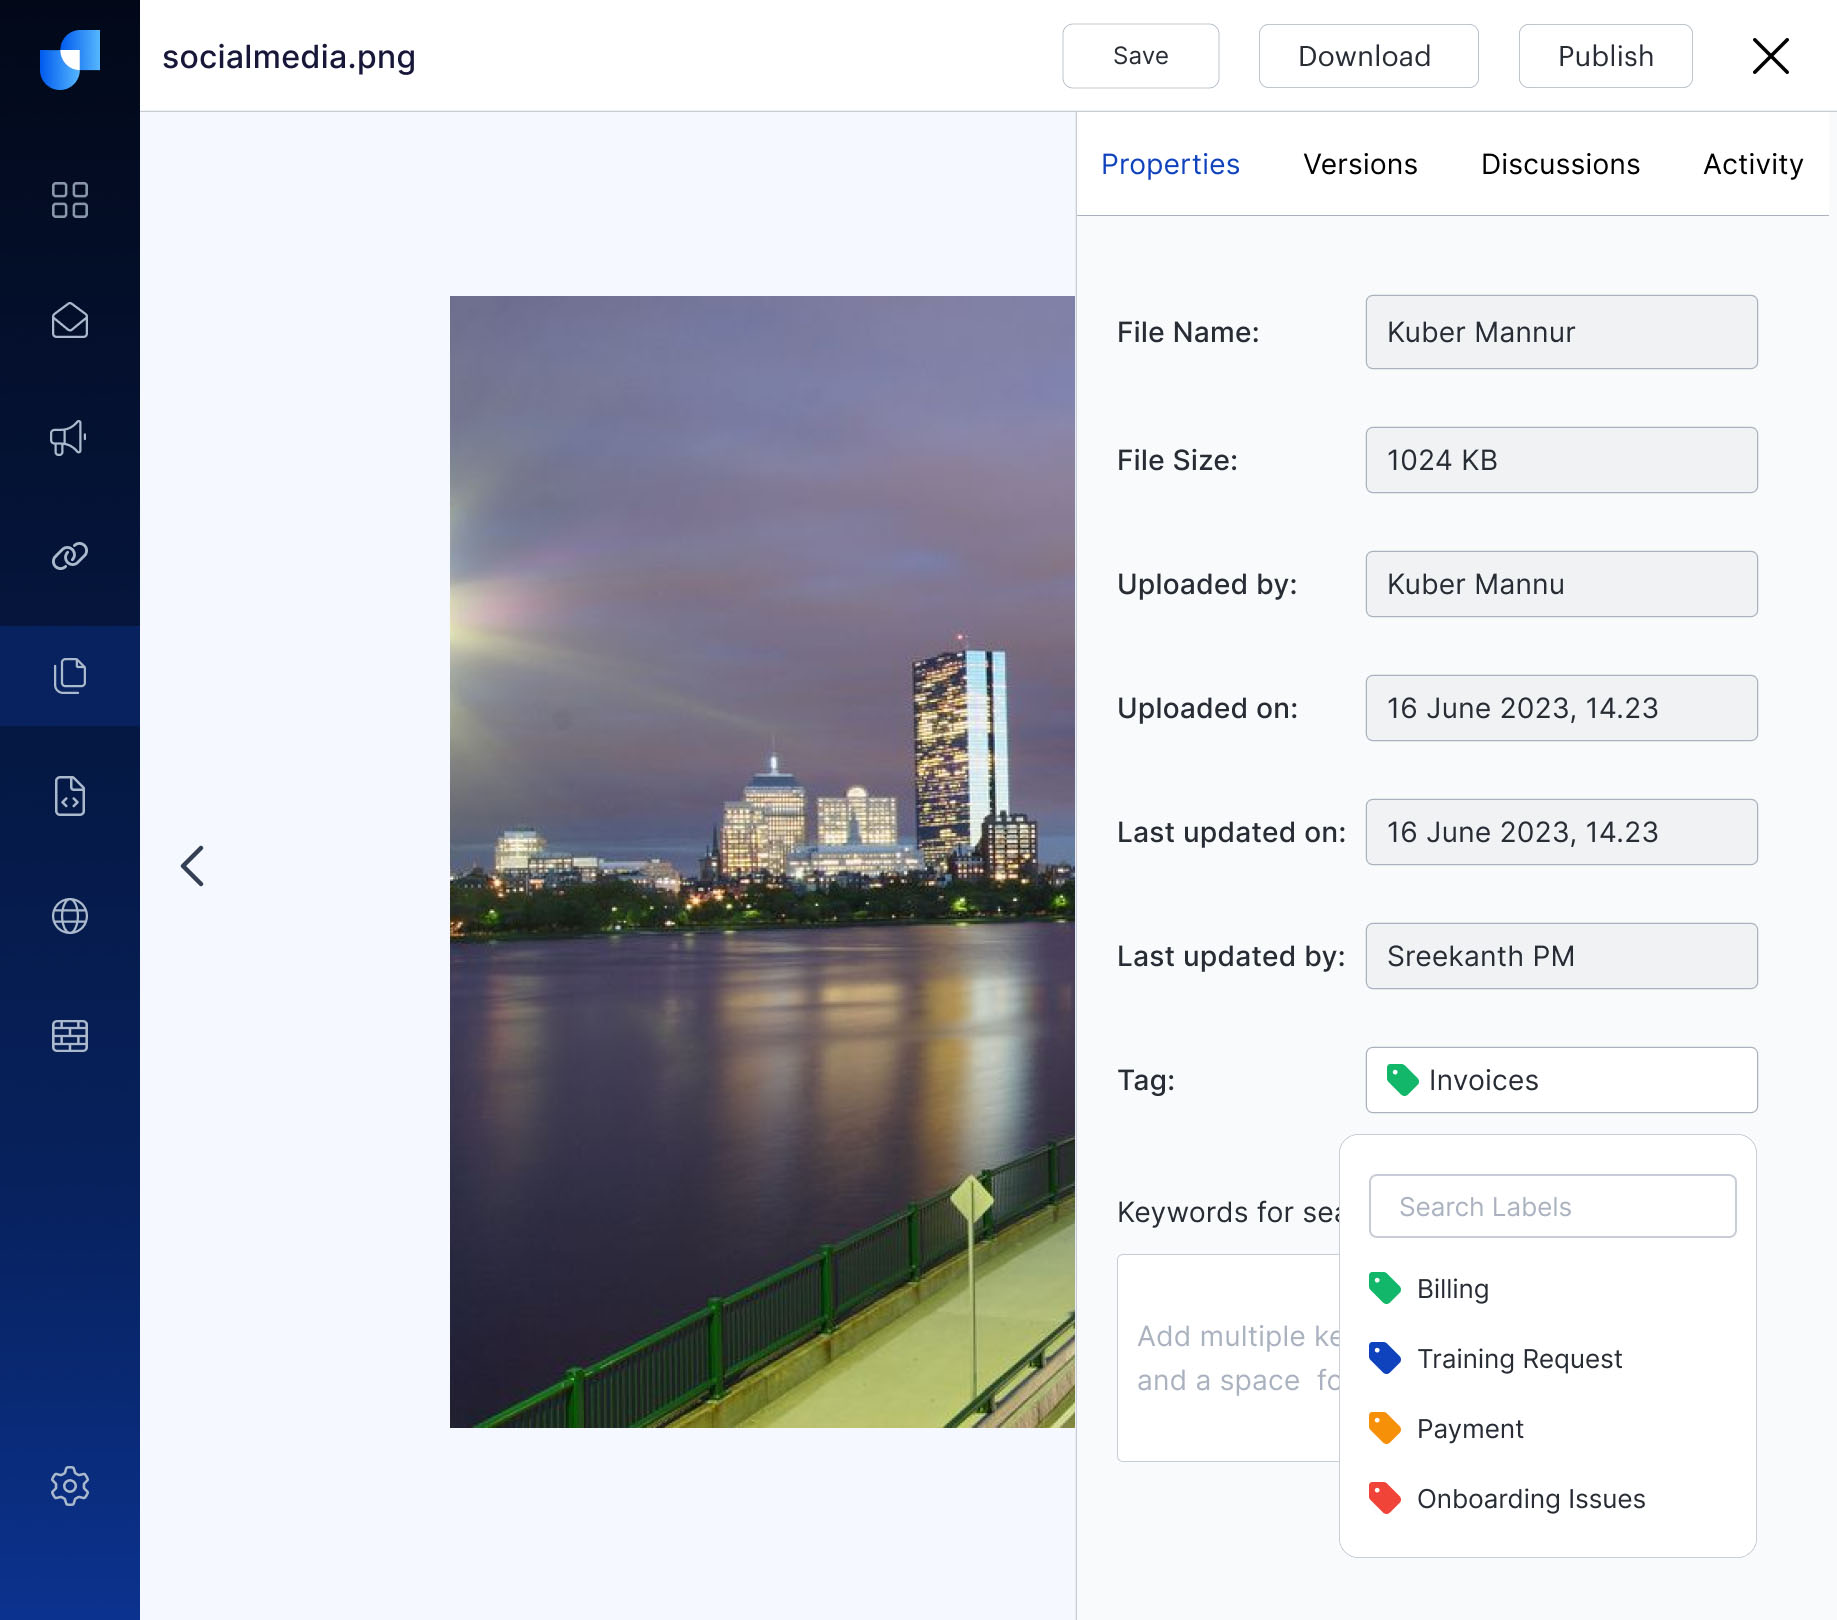The width and height of the screenshot is (1837, 1620).
Task: Click the Download button
Action: tap(1368, 56)
